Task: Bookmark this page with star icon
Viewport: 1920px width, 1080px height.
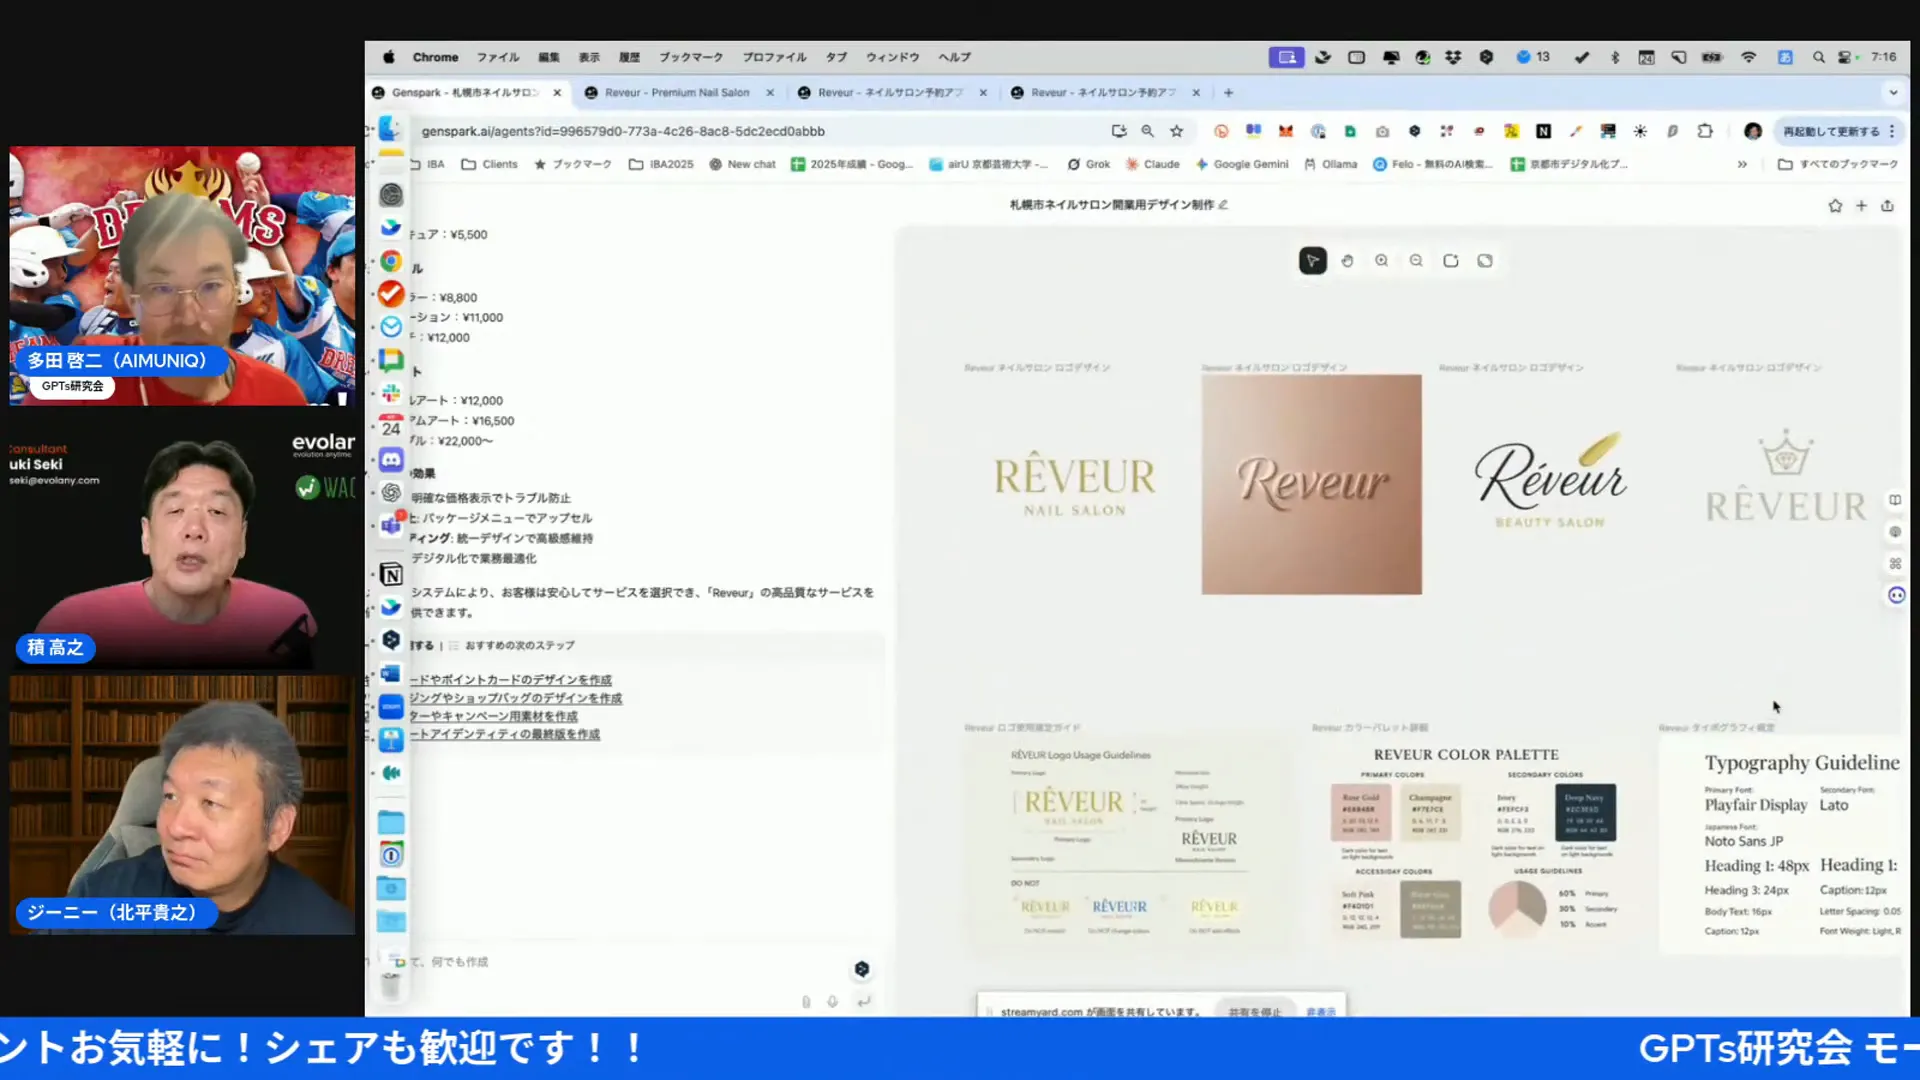Action: point(1177,131)
